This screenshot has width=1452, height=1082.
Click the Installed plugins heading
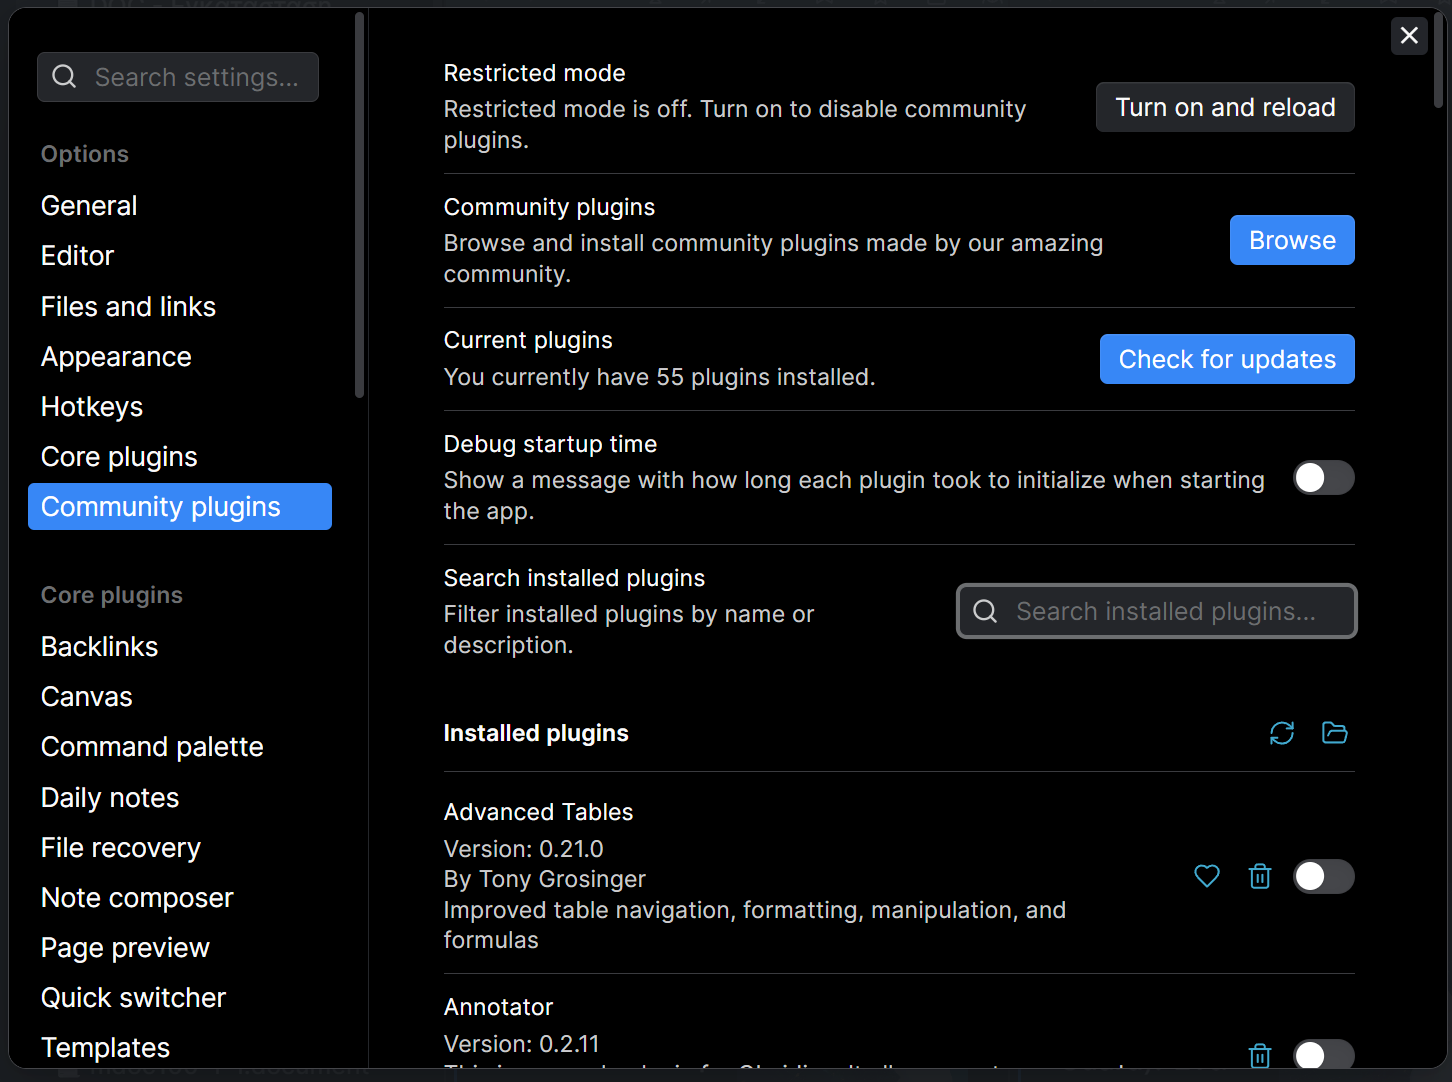(536, 733)
